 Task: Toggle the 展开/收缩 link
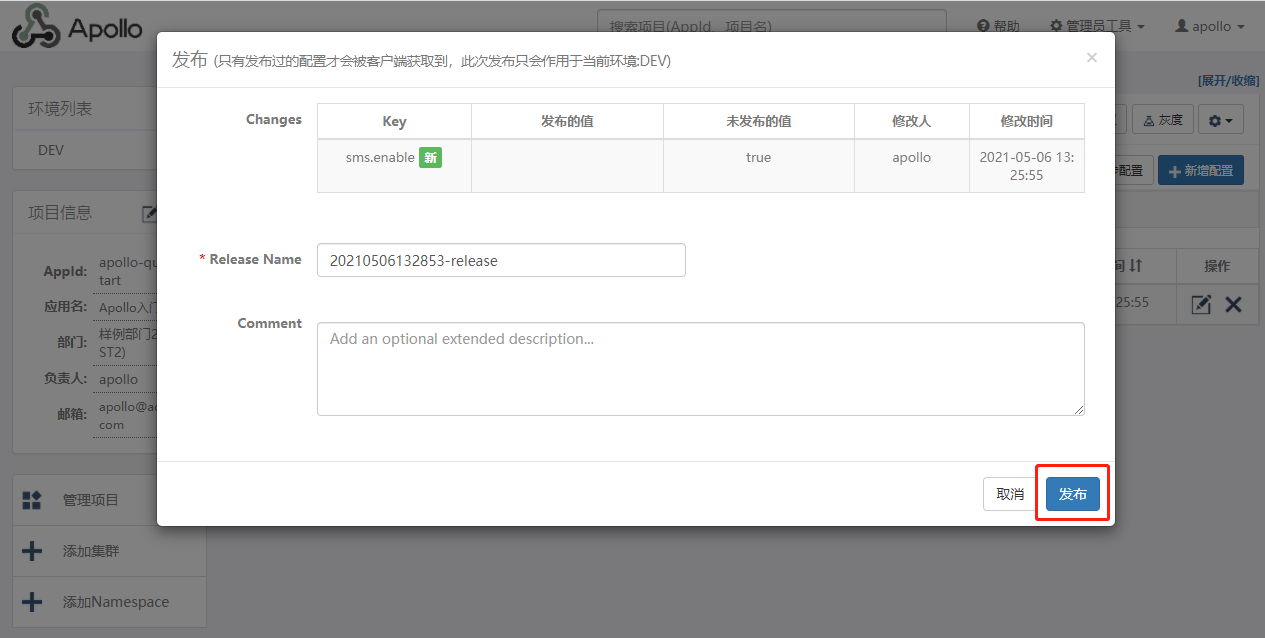(1228, 80)
